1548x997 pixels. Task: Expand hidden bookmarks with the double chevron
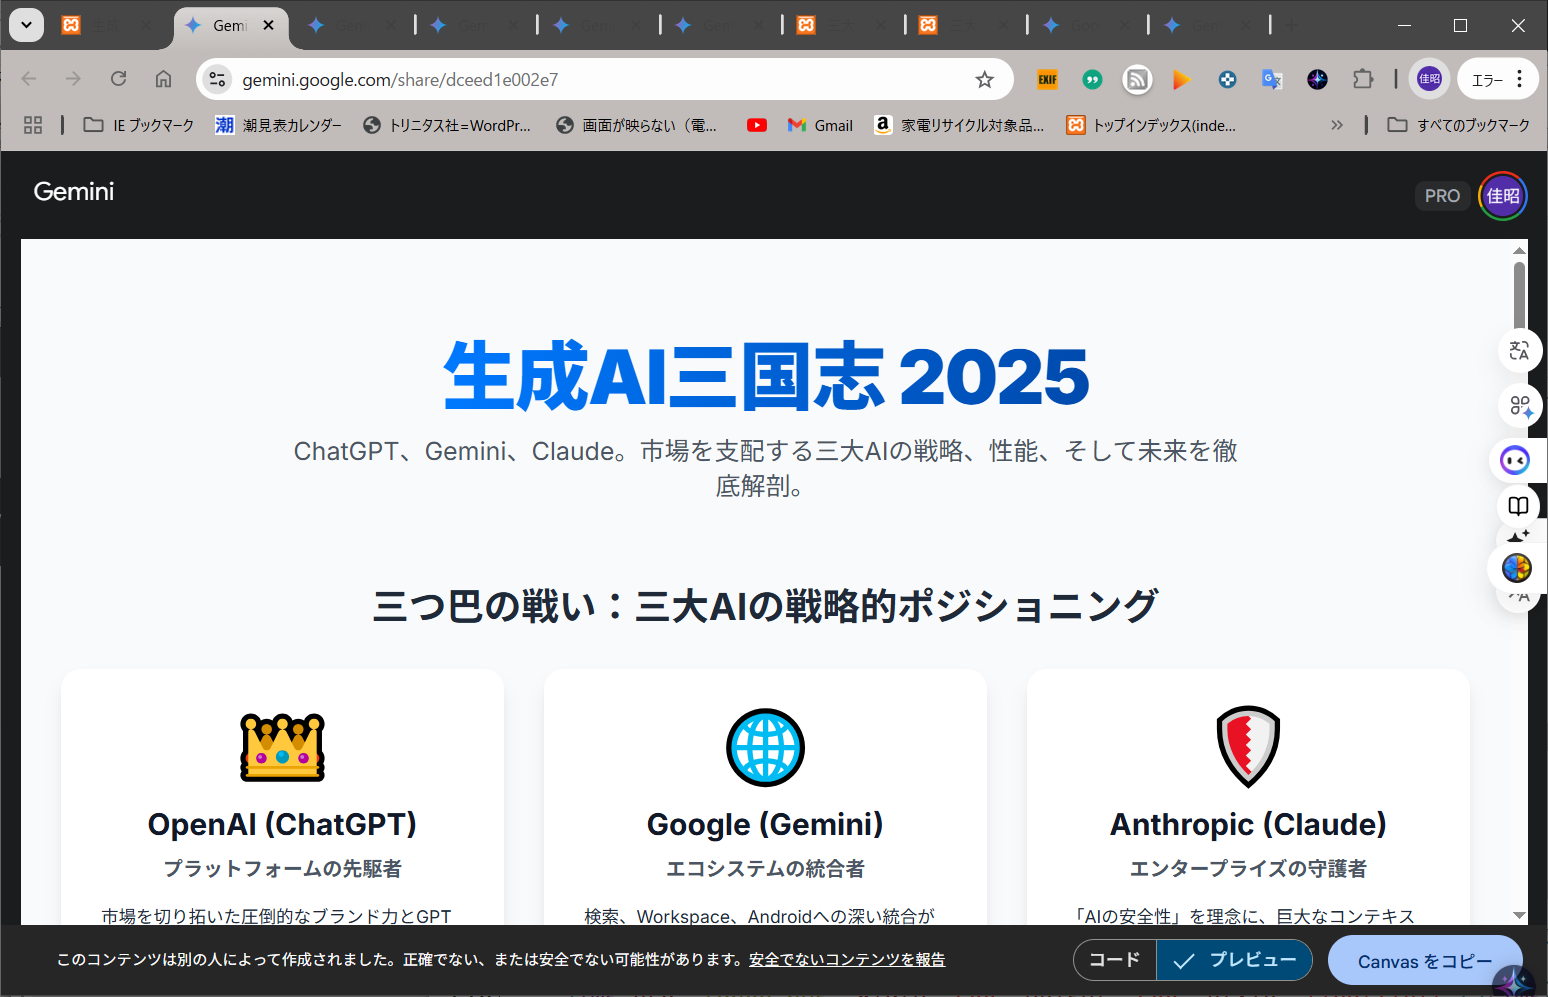(x=1337, y=125)
